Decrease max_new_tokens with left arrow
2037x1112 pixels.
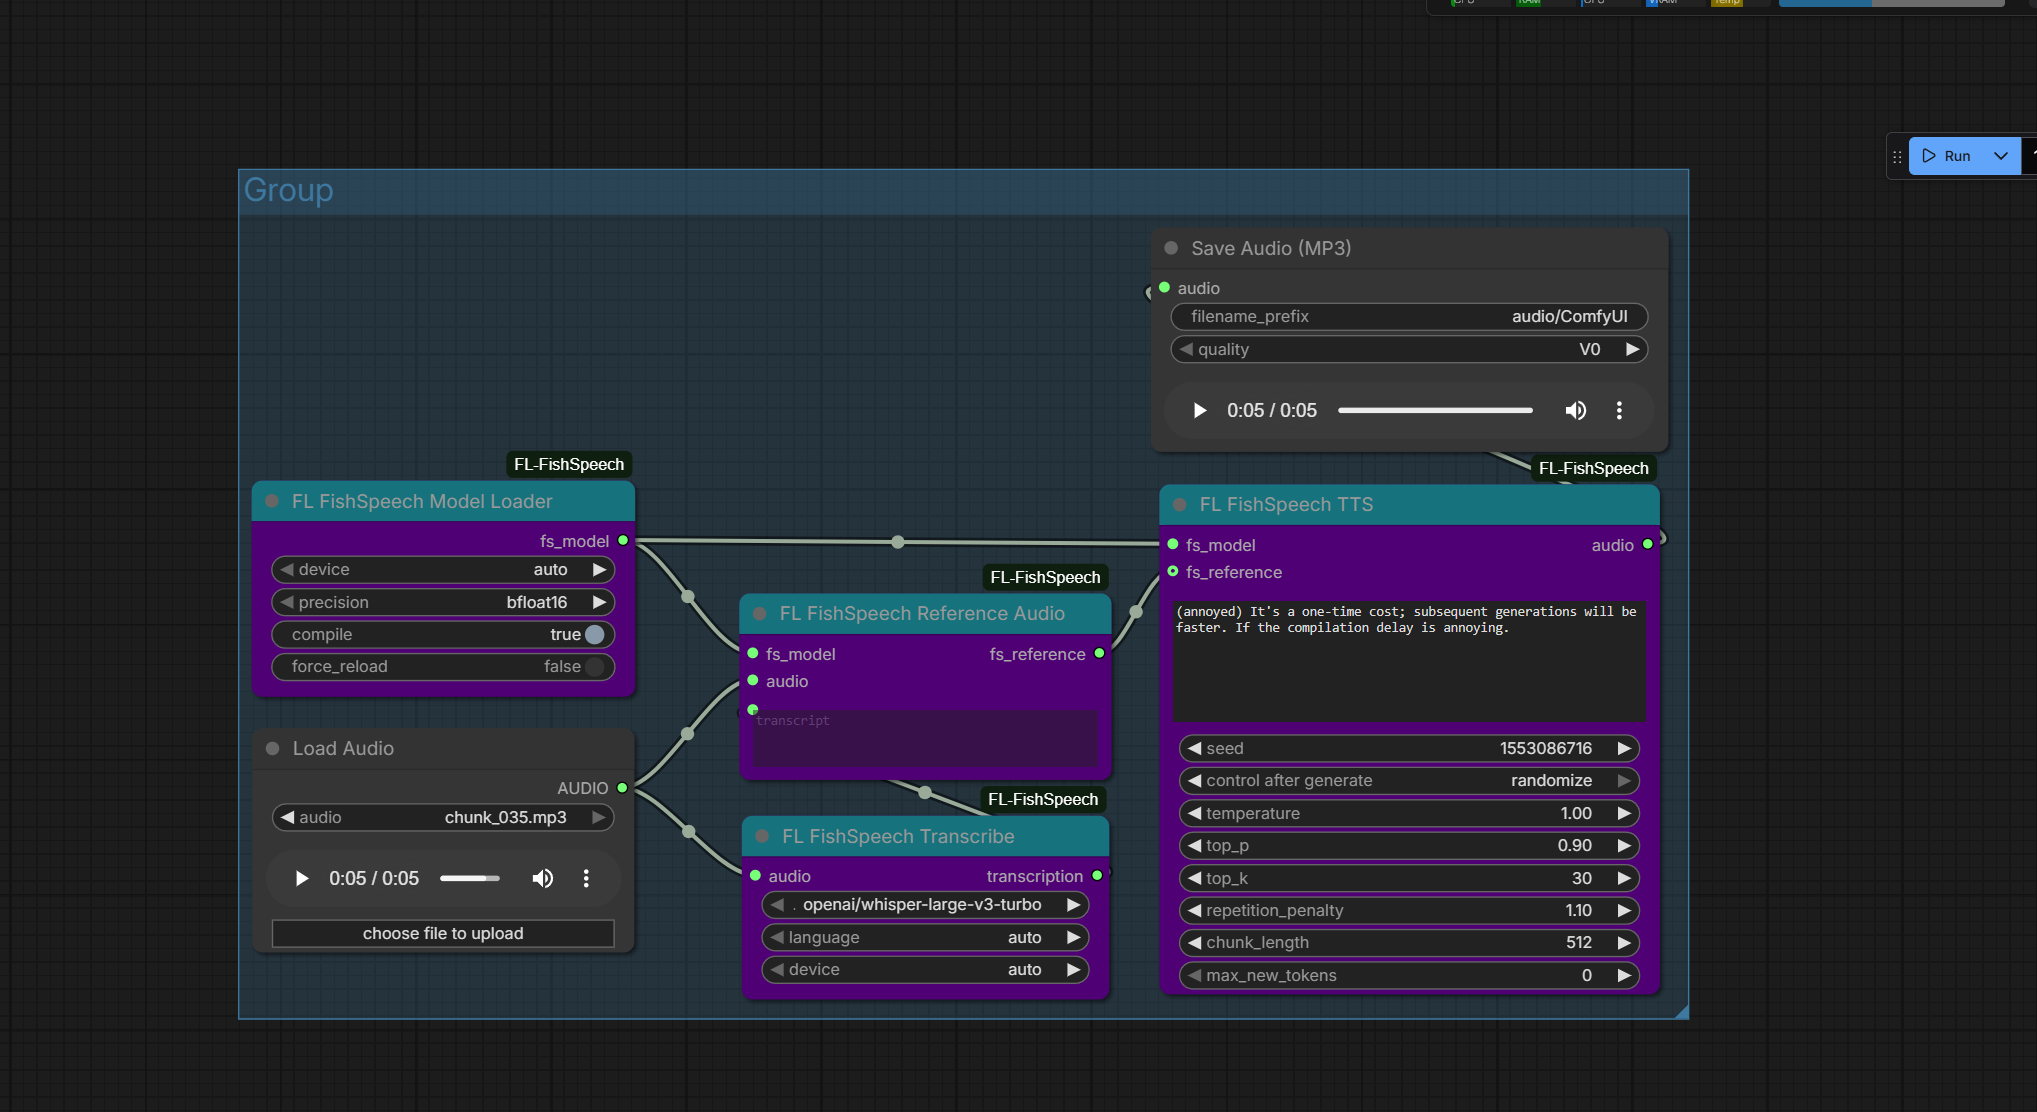[1194, 975]
